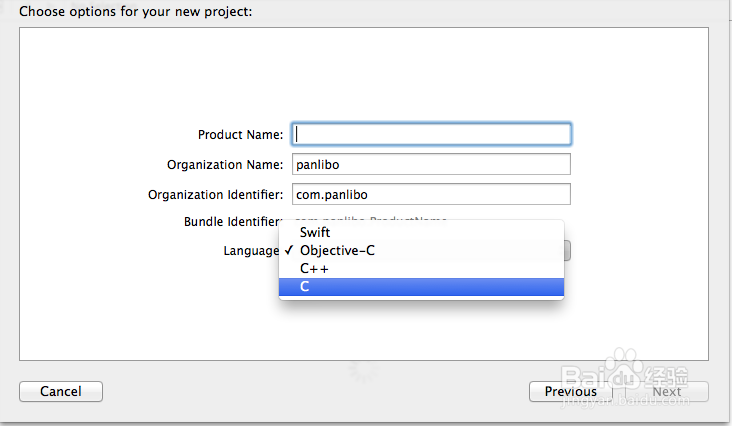This screenshot has height=426, width=732.
Task: Click the checkmark beside Objective-C
Action: [288, 250]
